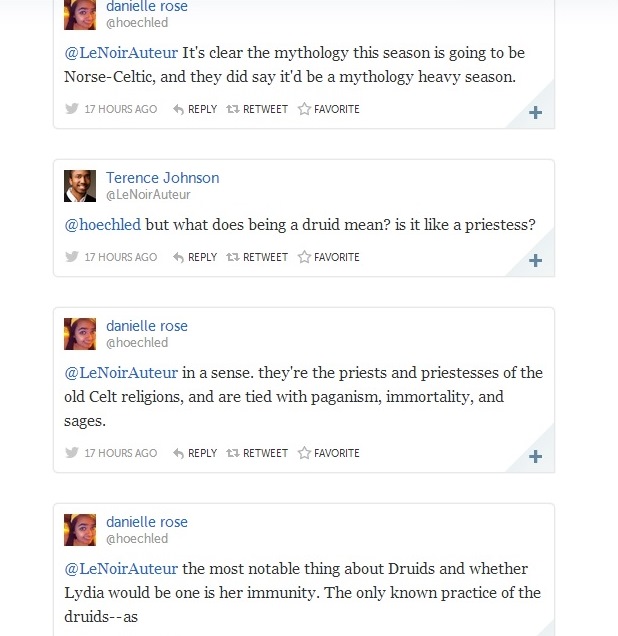This screenshot has width=618, height=636.
Task: Favorite Terence Johnson's druid tweet
Action: click(329, 257)
